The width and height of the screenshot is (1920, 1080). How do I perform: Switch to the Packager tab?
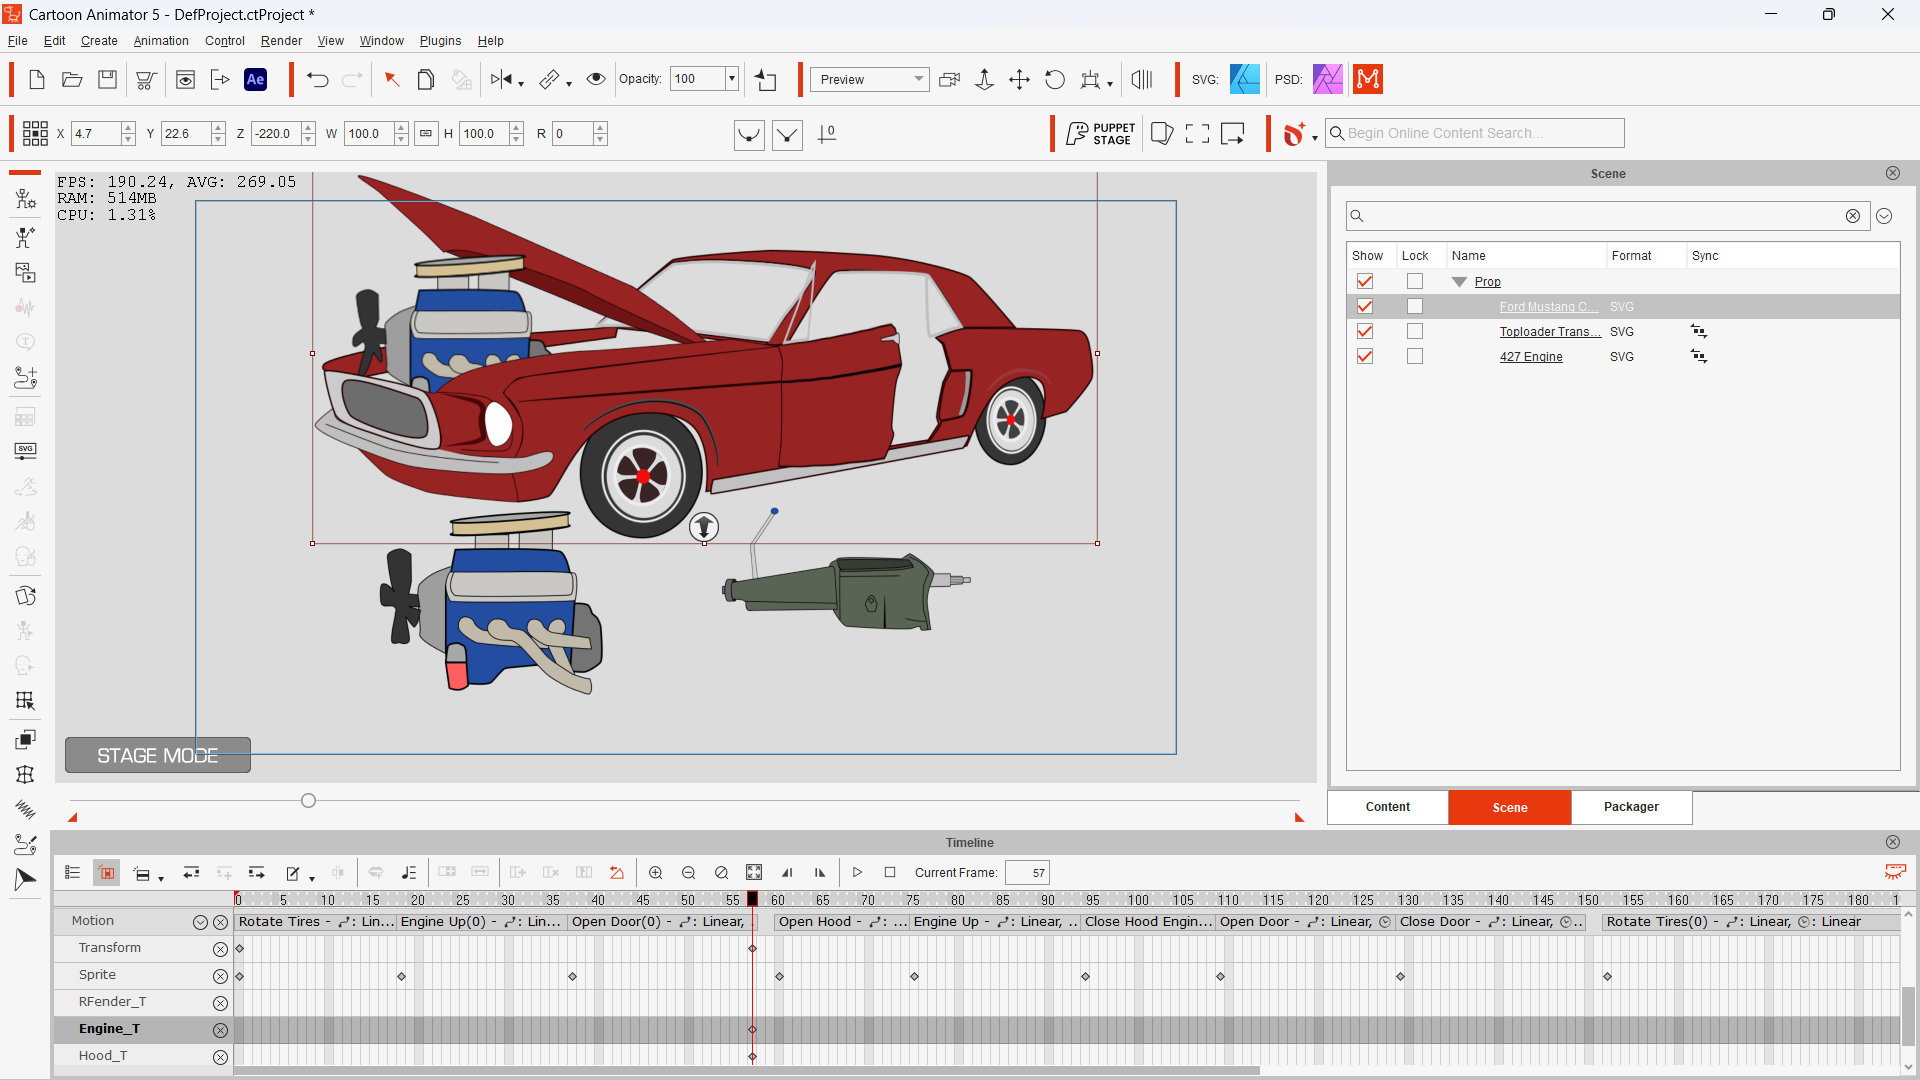click(x=1631, y=807)
